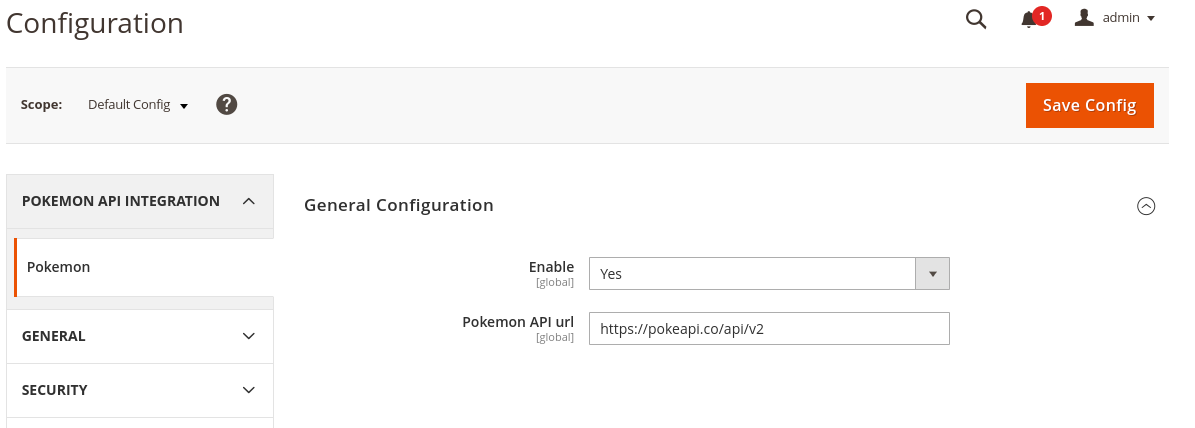This screenshot has width=1195, height=428.
Task: Click the arrow button on Enable select
Action: click(932, 273)
